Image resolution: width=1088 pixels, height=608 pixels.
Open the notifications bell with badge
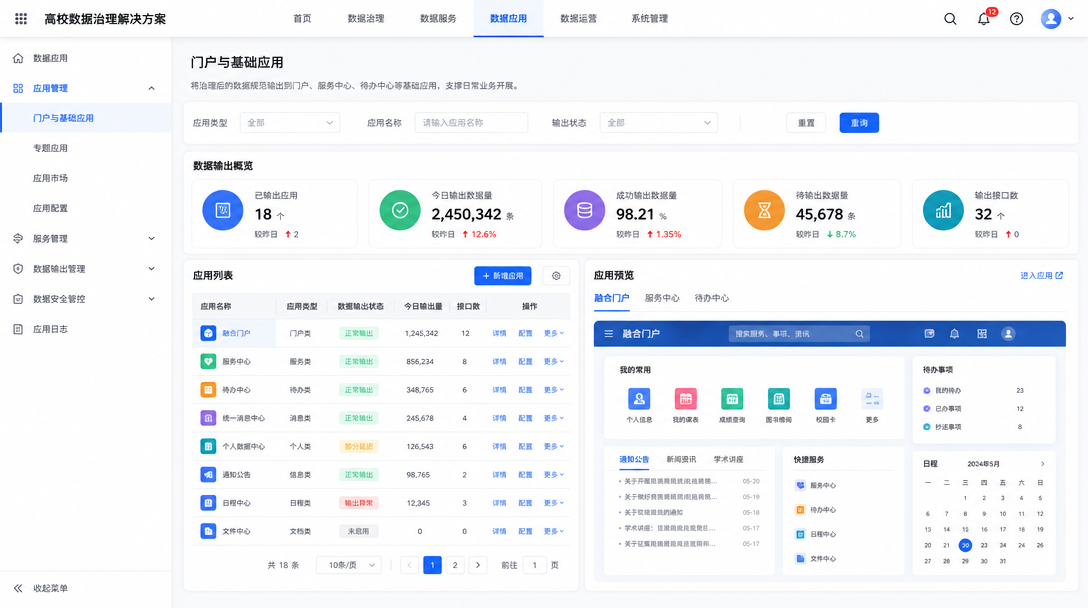[x=984, y=19]
